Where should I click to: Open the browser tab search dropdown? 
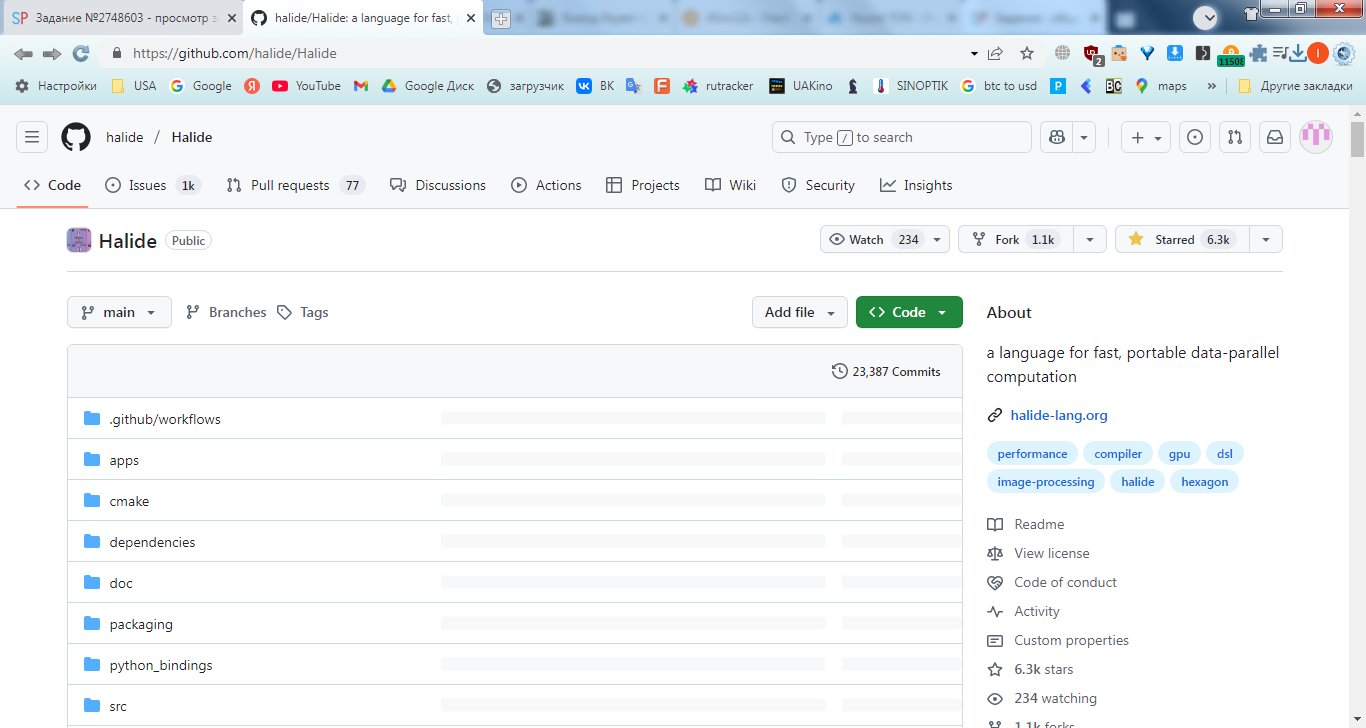click(x=1207, y=16)
